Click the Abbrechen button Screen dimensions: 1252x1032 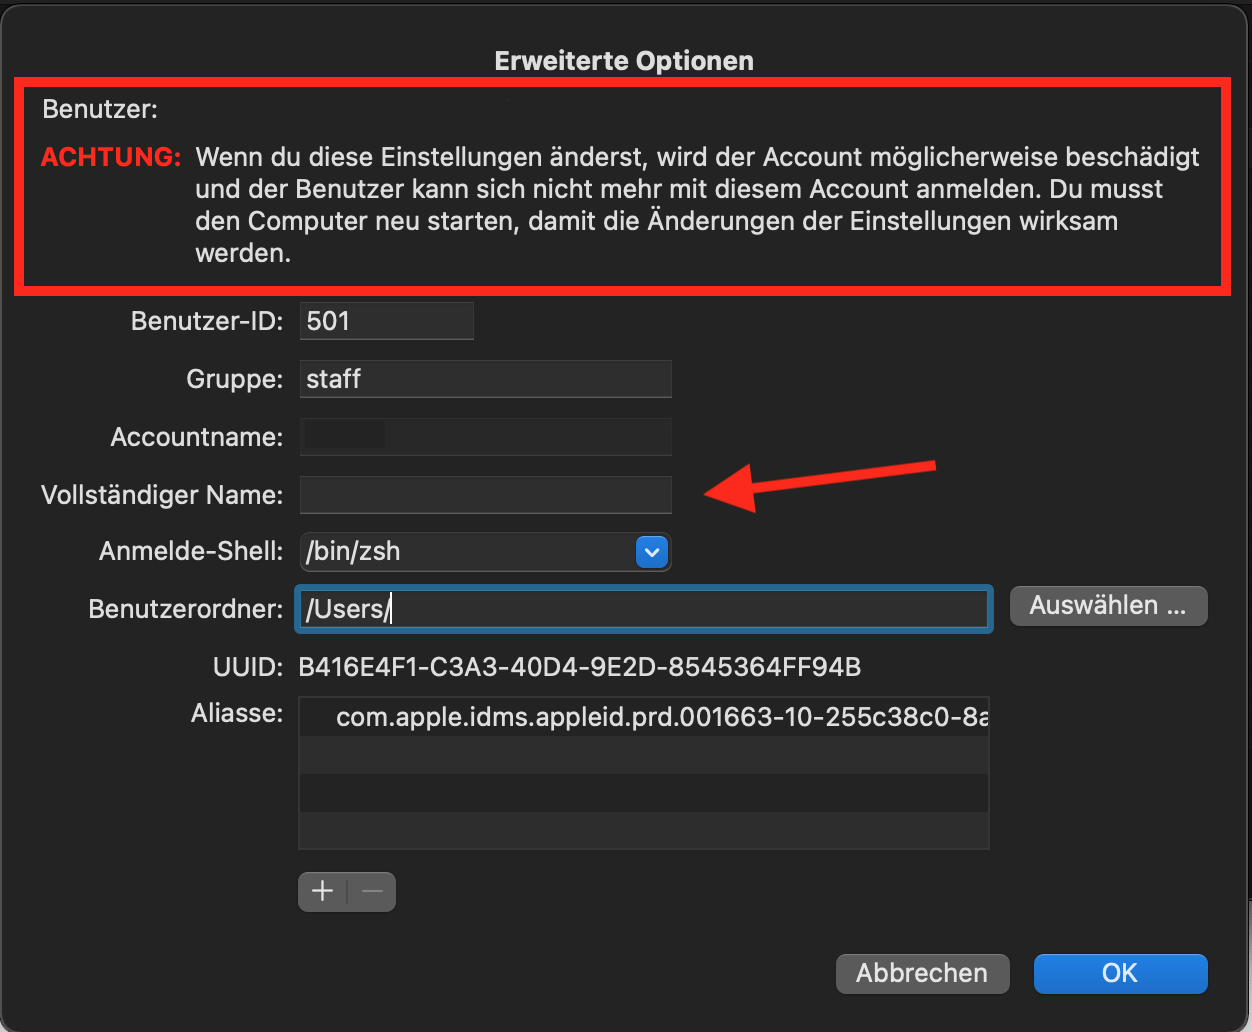pos(922,973)
